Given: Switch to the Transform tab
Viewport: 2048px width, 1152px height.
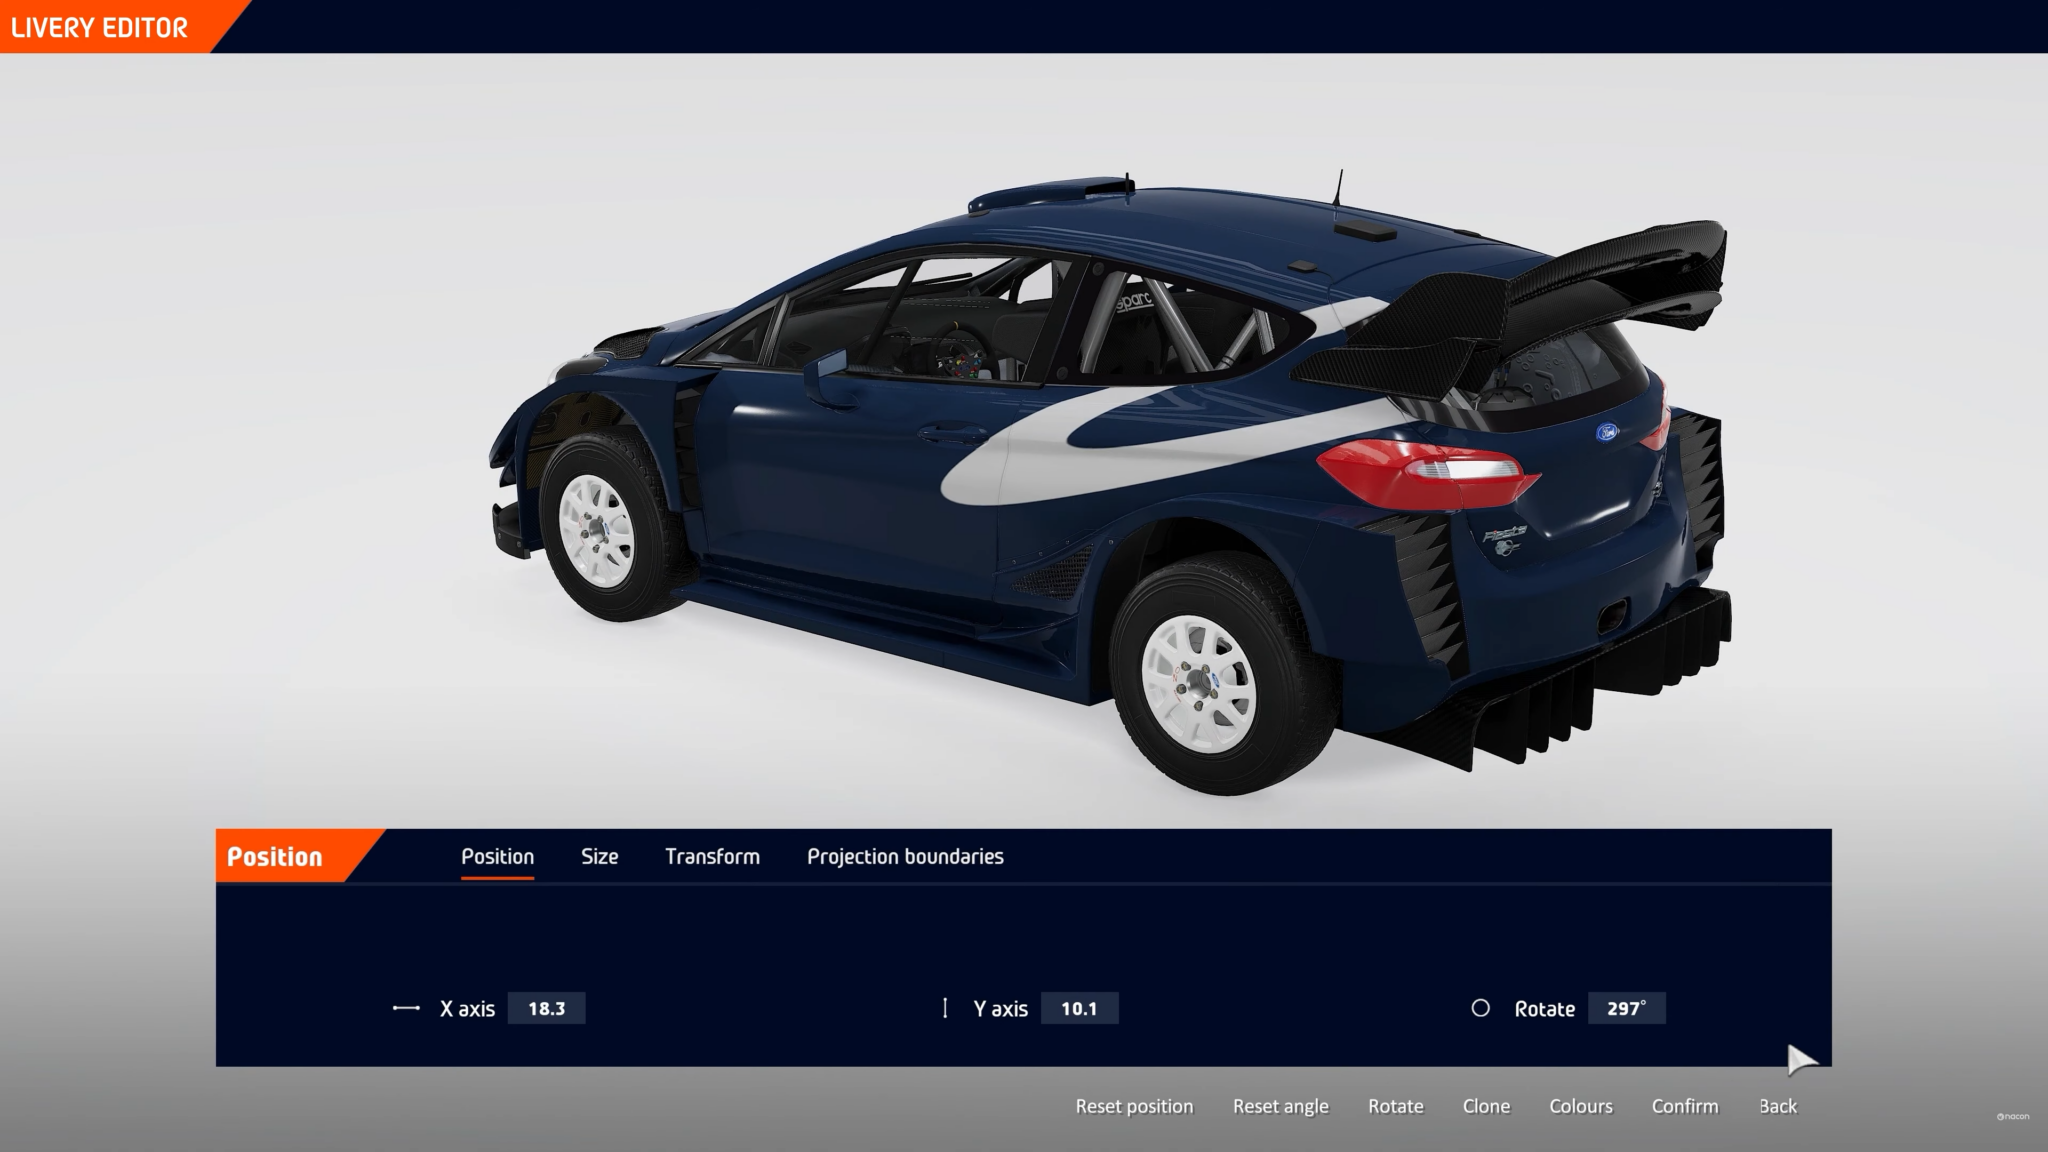Looking at the screenshot, I should point(714,856).
